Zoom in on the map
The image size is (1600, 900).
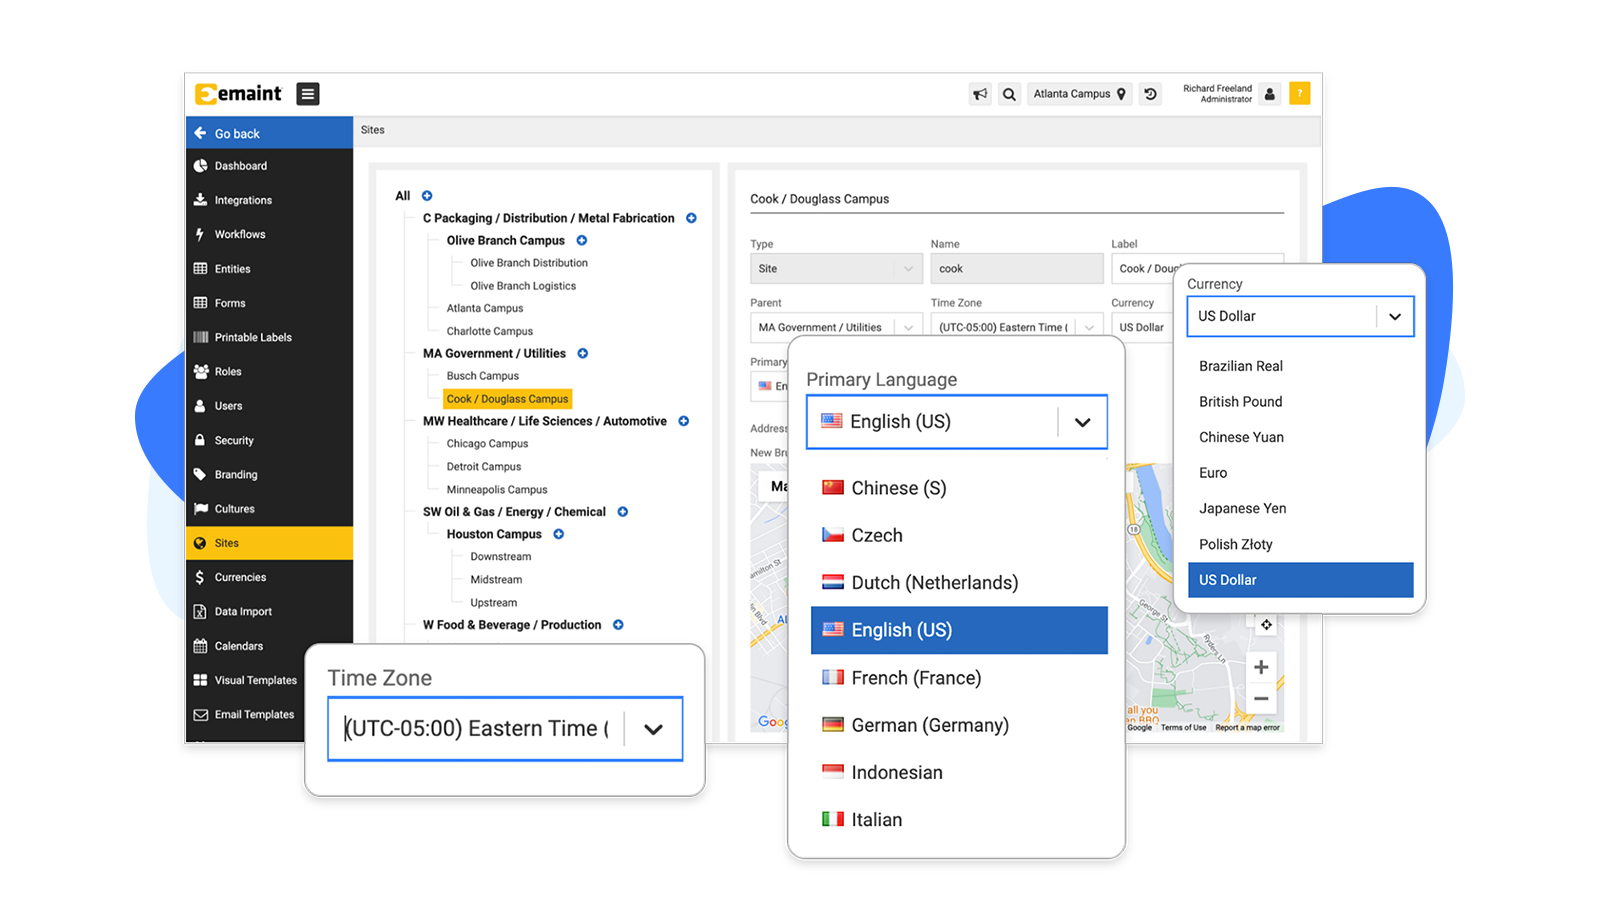[x=1261, y=667]
